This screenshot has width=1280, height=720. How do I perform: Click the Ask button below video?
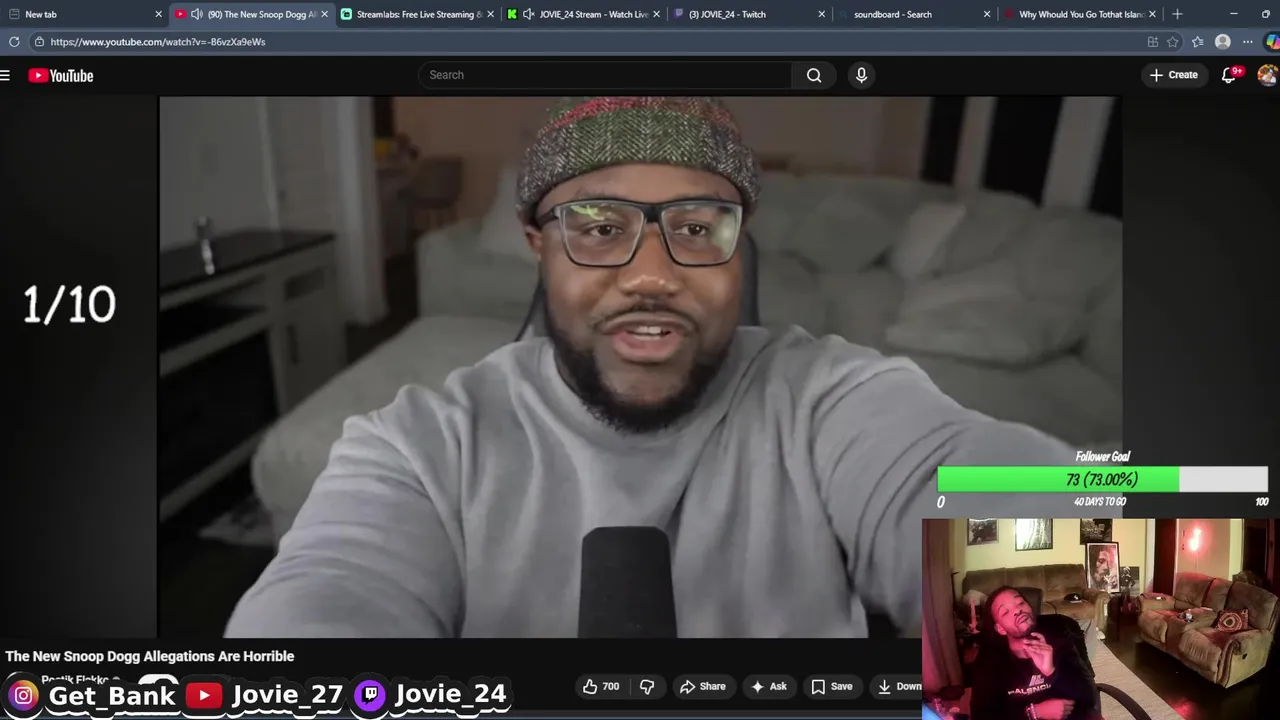click(x=768, y=686)
